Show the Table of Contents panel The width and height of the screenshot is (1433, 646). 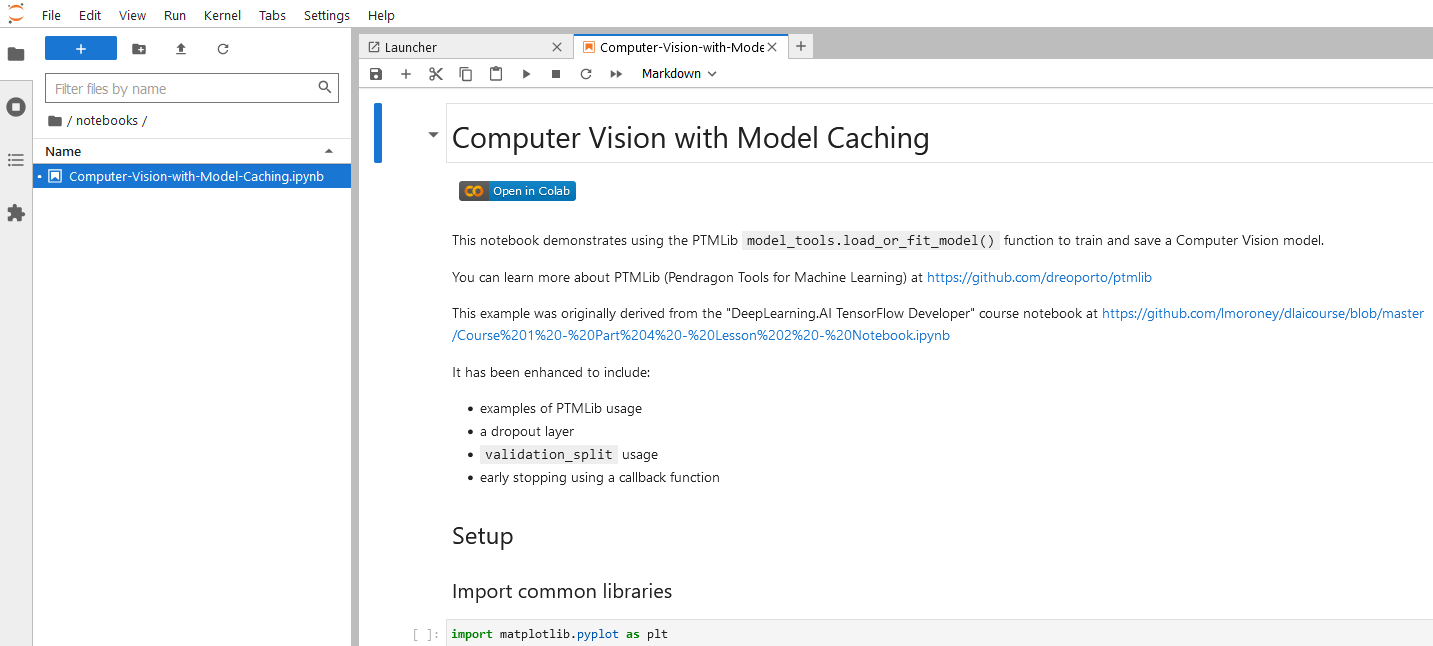[x=16, y=160]
